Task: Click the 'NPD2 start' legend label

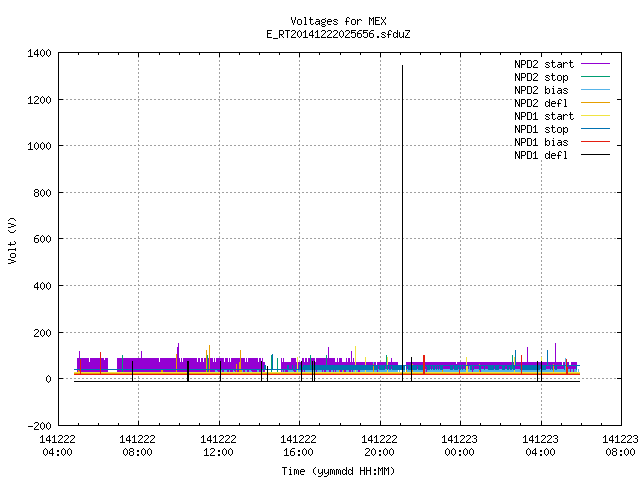Action: (544, 64)
